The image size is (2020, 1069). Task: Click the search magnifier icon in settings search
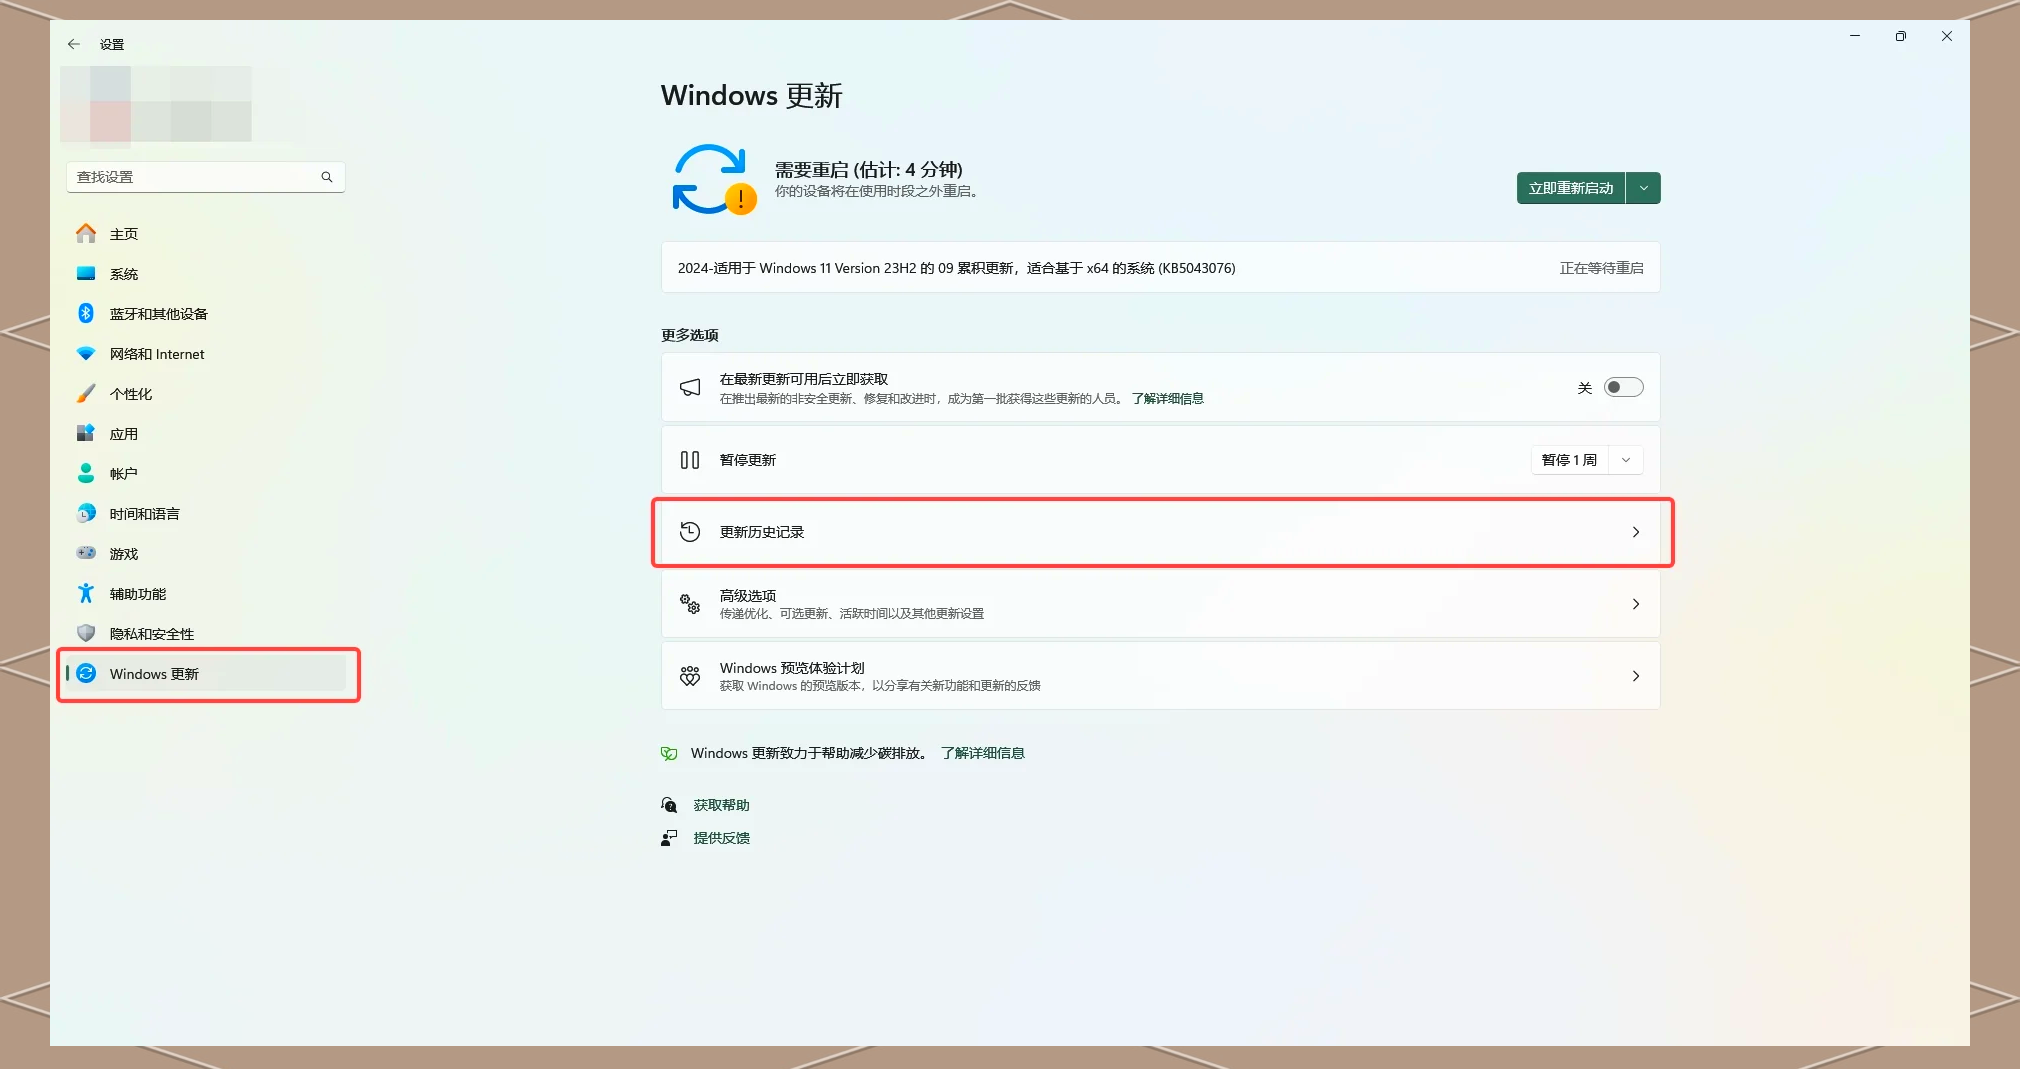pos(326,177)
